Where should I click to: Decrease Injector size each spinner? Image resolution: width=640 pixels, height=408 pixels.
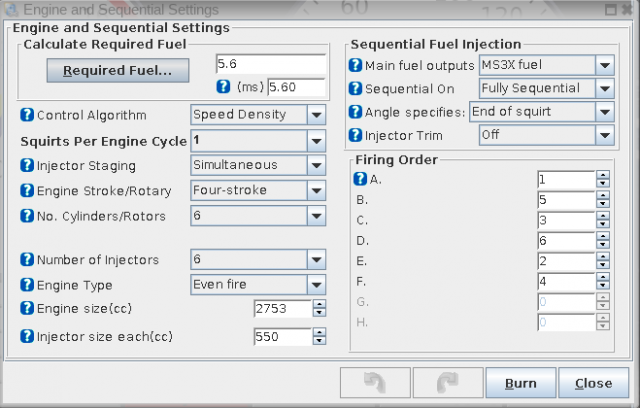[319, 342]
